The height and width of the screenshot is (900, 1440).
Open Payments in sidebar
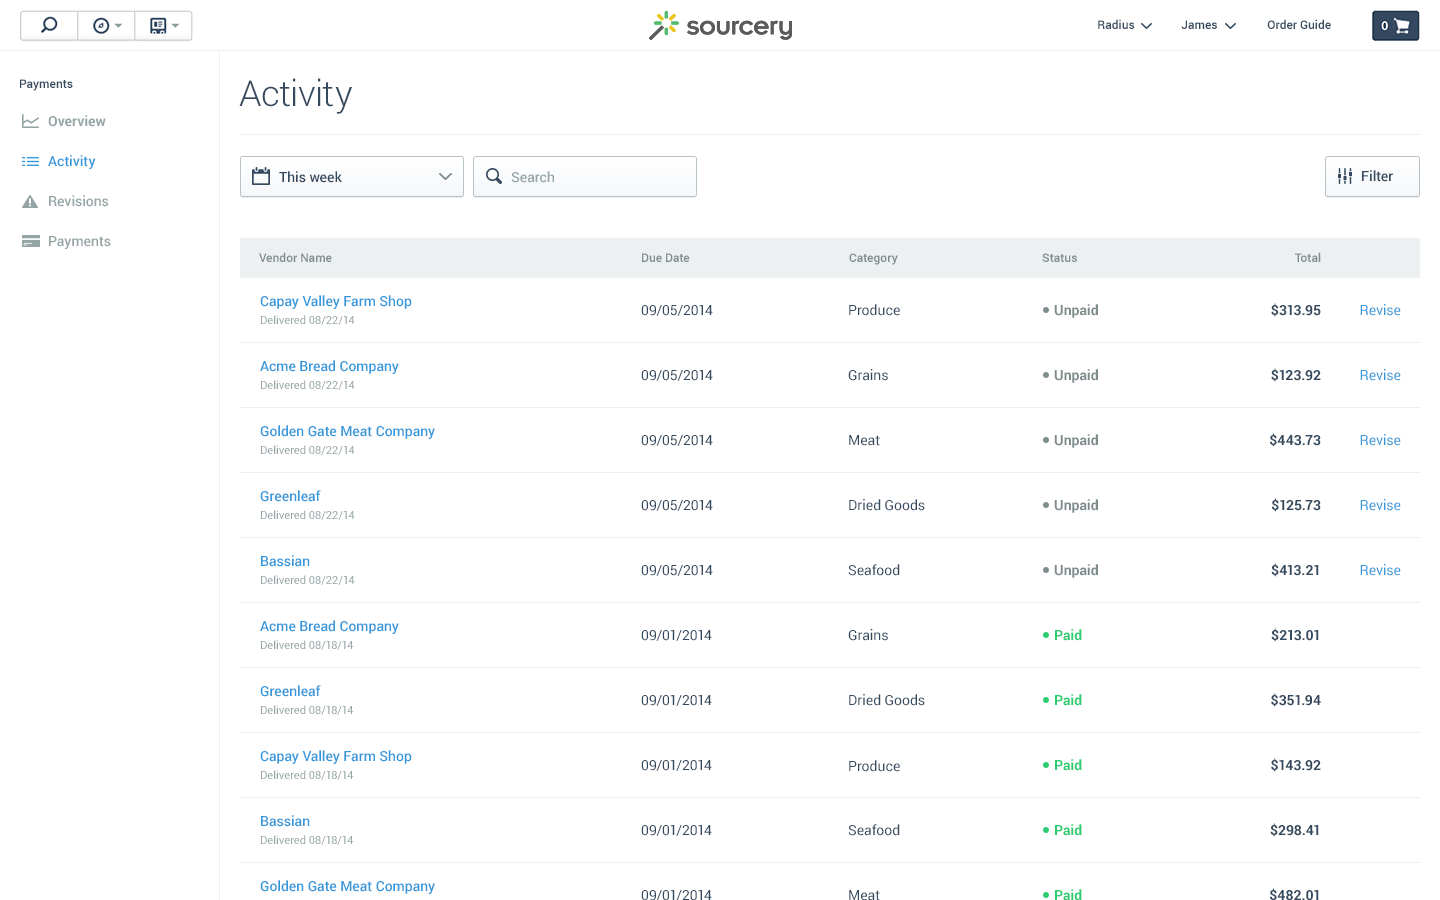[x=79, y=241]
